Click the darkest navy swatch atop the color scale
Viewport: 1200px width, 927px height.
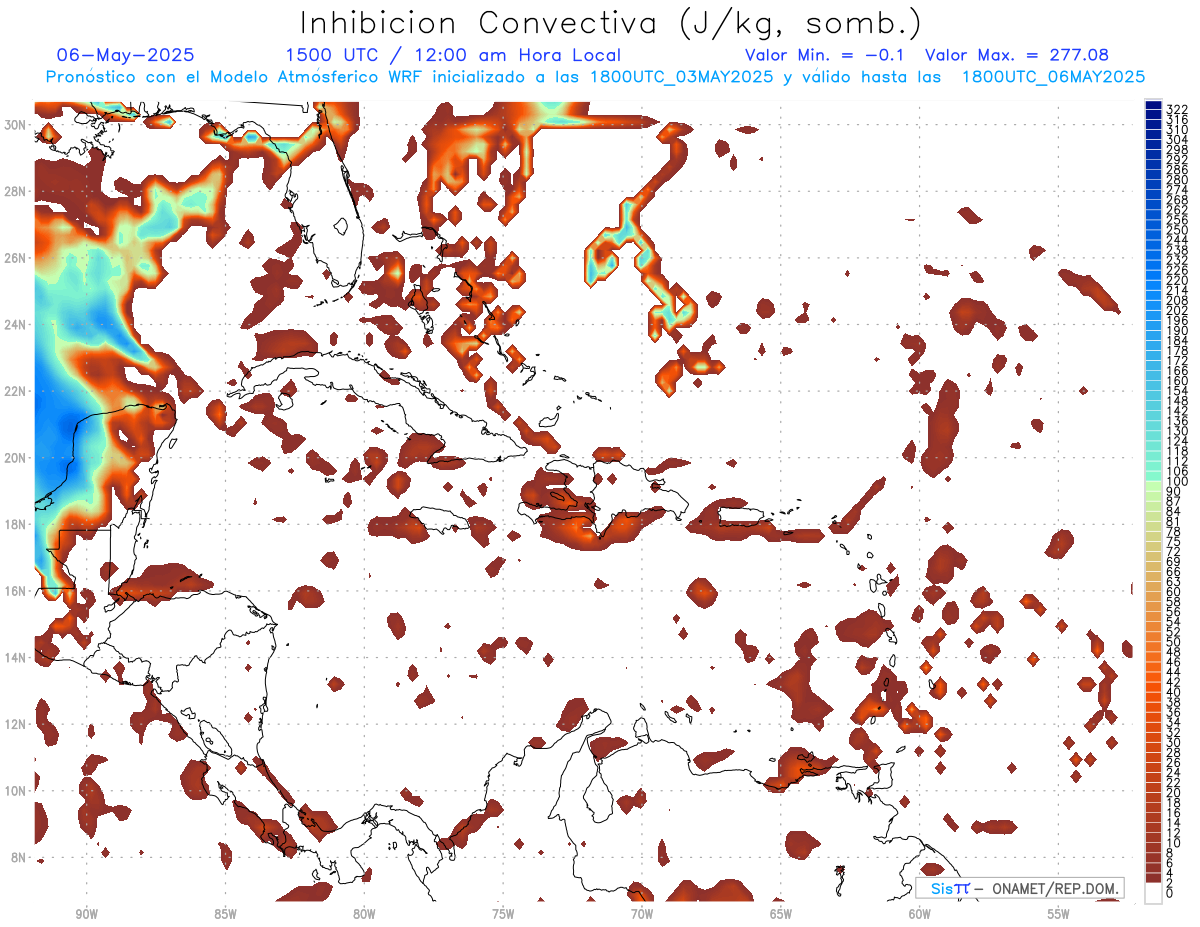tap(1153, 105)
